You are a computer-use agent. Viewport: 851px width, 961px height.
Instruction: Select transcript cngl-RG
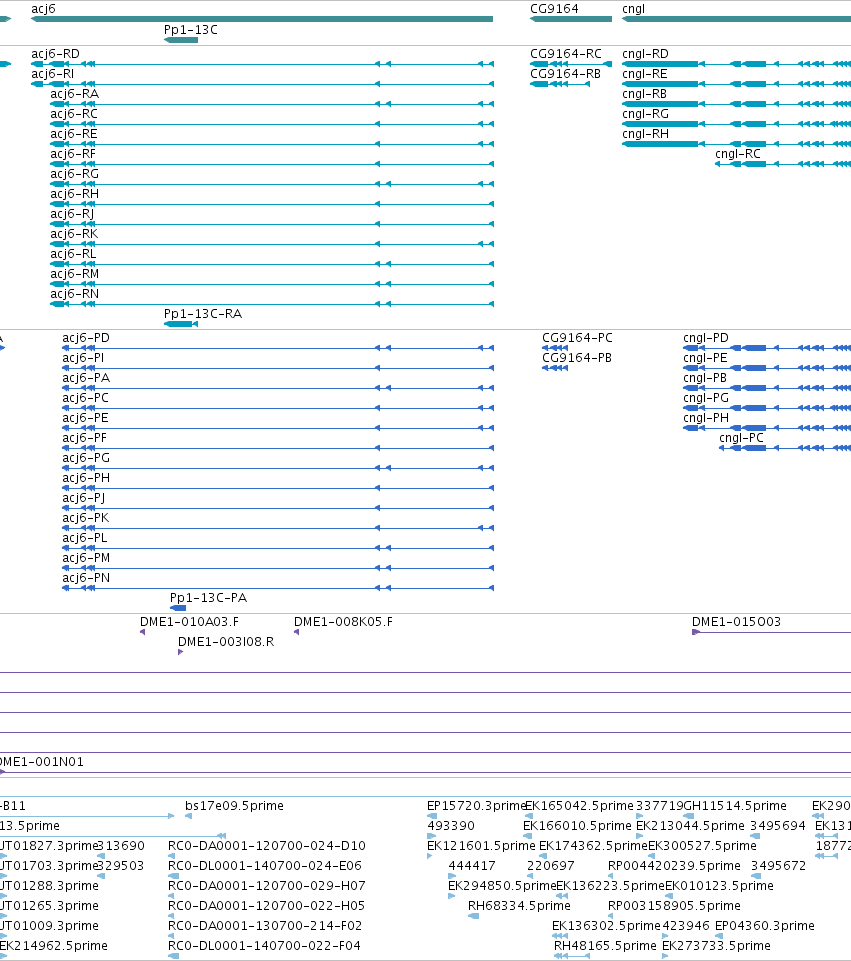[x=645, y=114]
